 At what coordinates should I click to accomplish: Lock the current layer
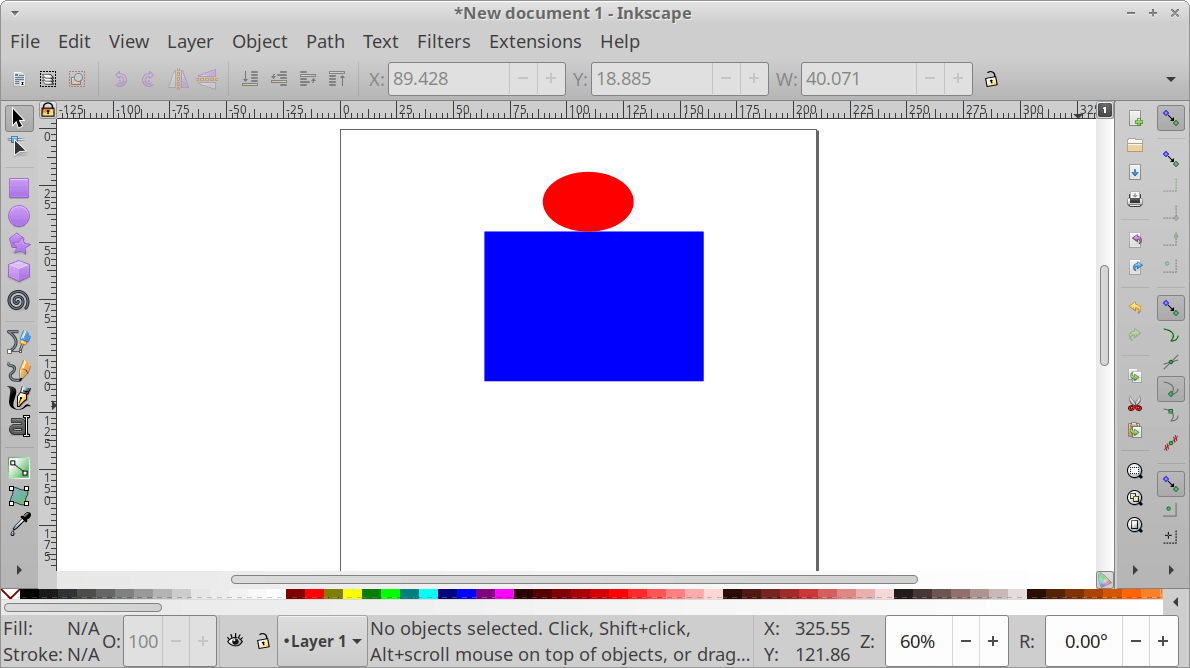[263, 641]
